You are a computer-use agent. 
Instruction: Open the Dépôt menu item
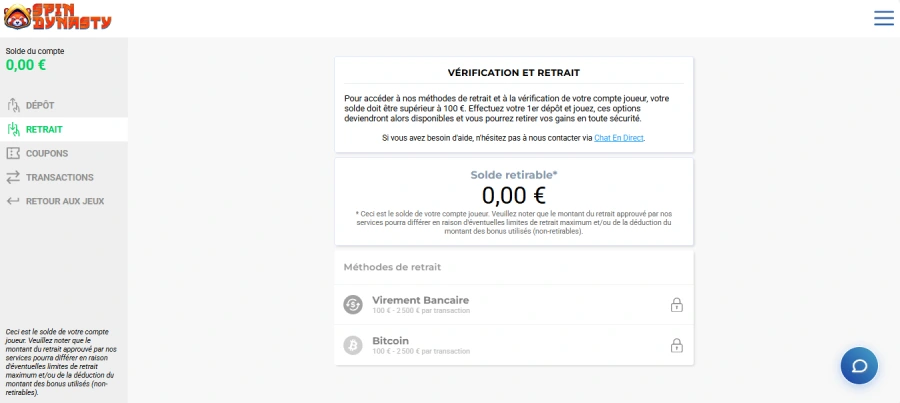[40, 105]
